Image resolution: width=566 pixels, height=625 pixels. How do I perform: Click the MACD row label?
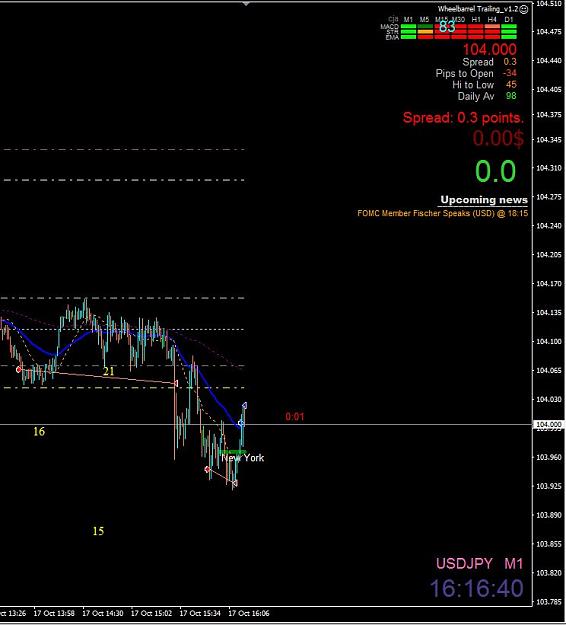click(389, 27)
